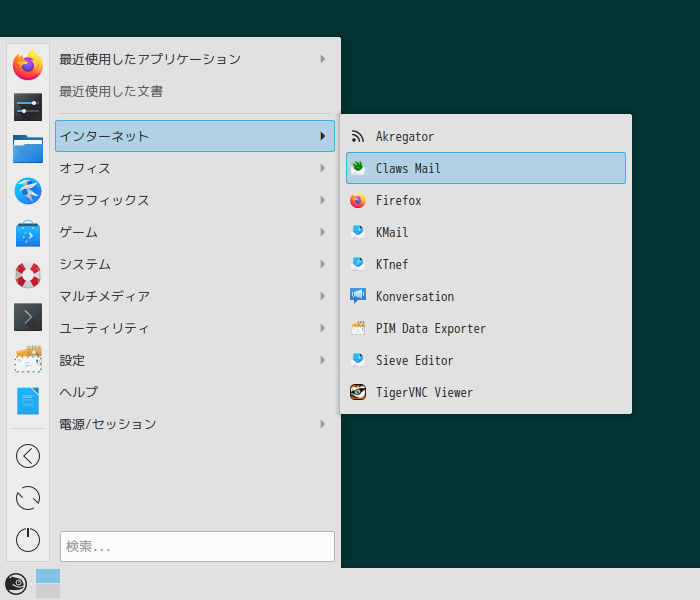Image resolution: width=700 pixels, height=600 pixels.
Task: Open the blue document writer icon
Action: (x=28, y=401)
